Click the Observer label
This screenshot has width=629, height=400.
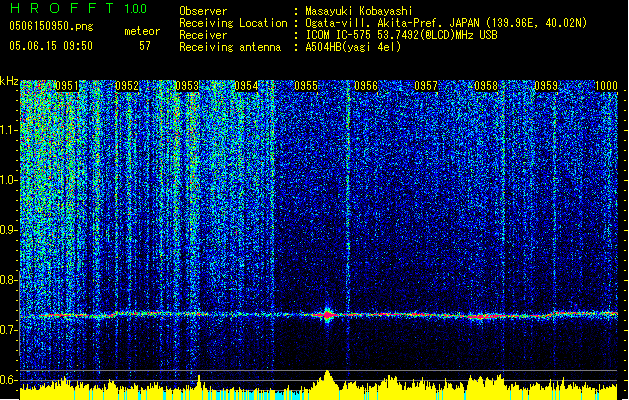coord(203,11)
